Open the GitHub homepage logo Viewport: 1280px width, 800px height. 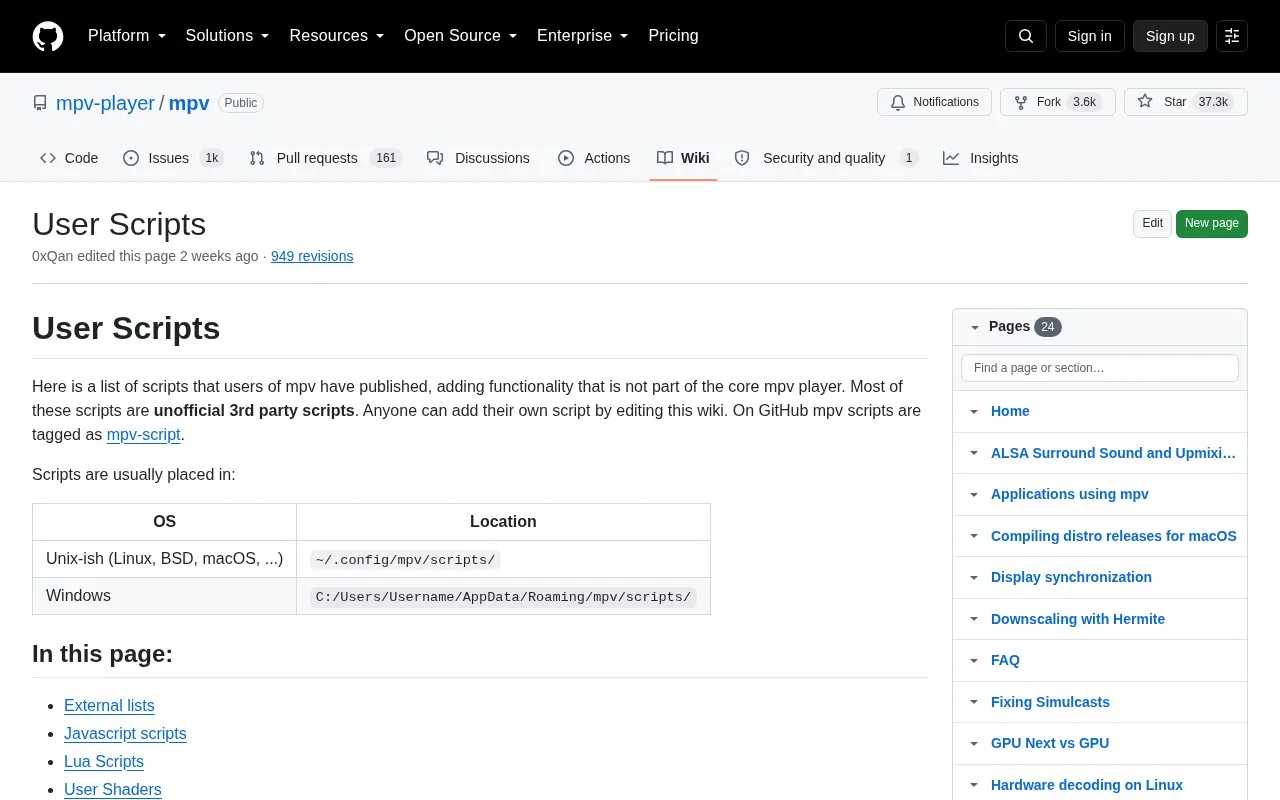pos(48,36)
